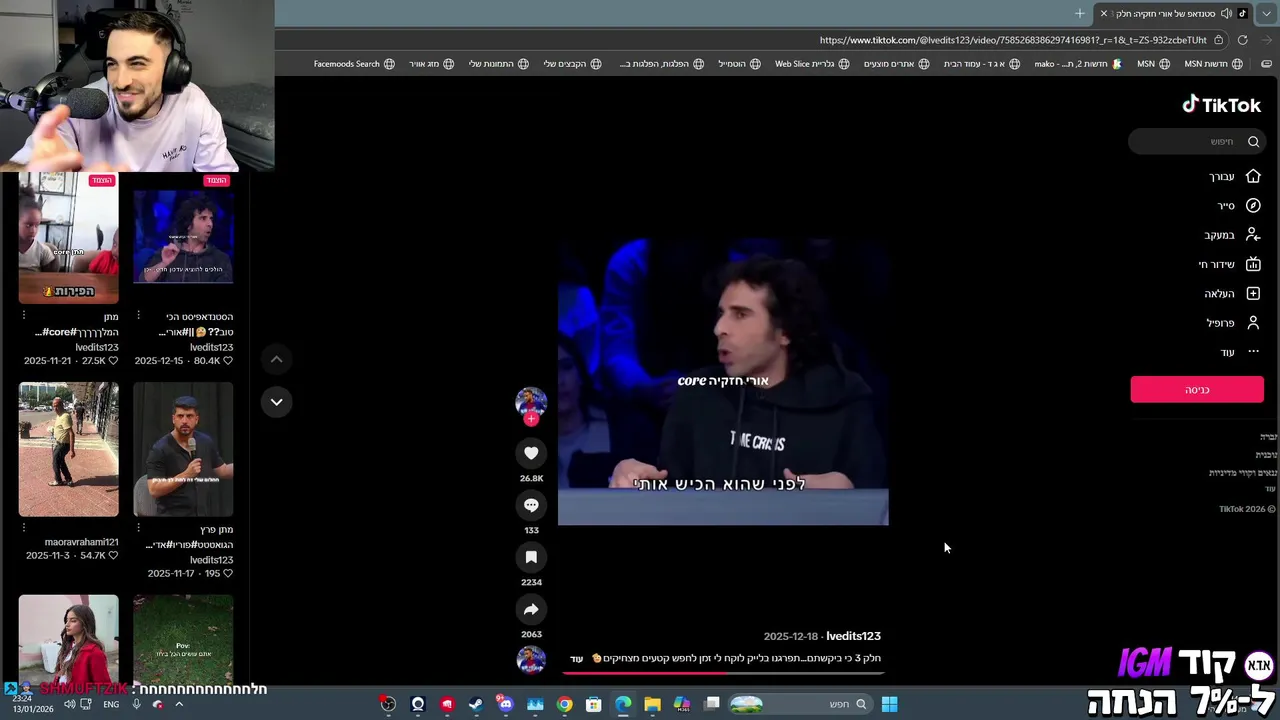The height and width of the screenshot is (720, 1280).
Task: Like the maoravrahami121 video 54.7K heart
Action: 113,555
